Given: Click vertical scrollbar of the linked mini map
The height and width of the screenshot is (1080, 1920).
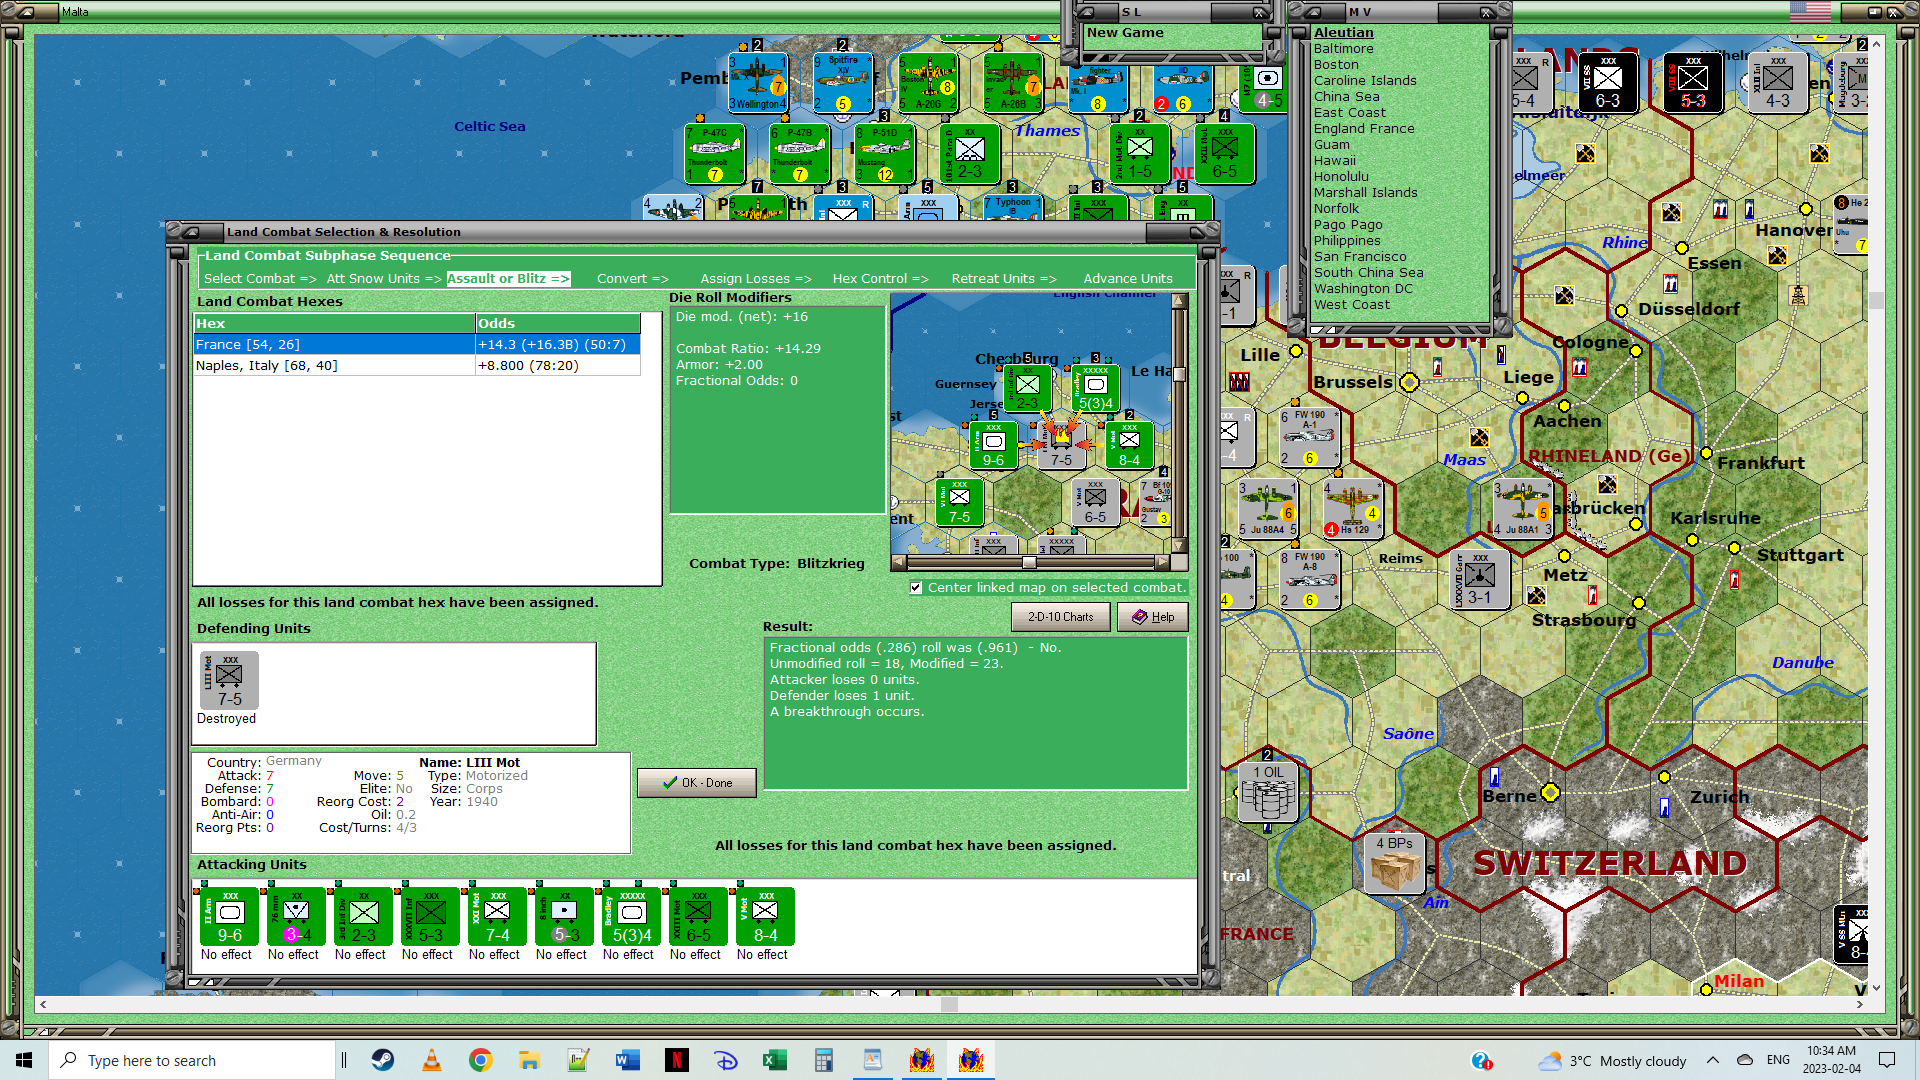Looking at the screenshot, I should tap(1179, 423).
